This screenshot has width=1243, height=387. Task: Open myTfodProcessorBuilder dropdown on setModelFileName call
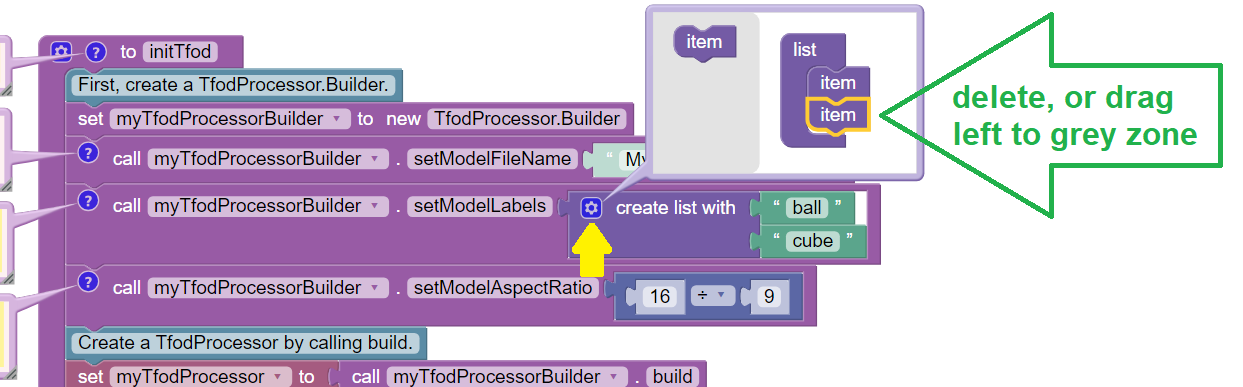click(267, 159)
